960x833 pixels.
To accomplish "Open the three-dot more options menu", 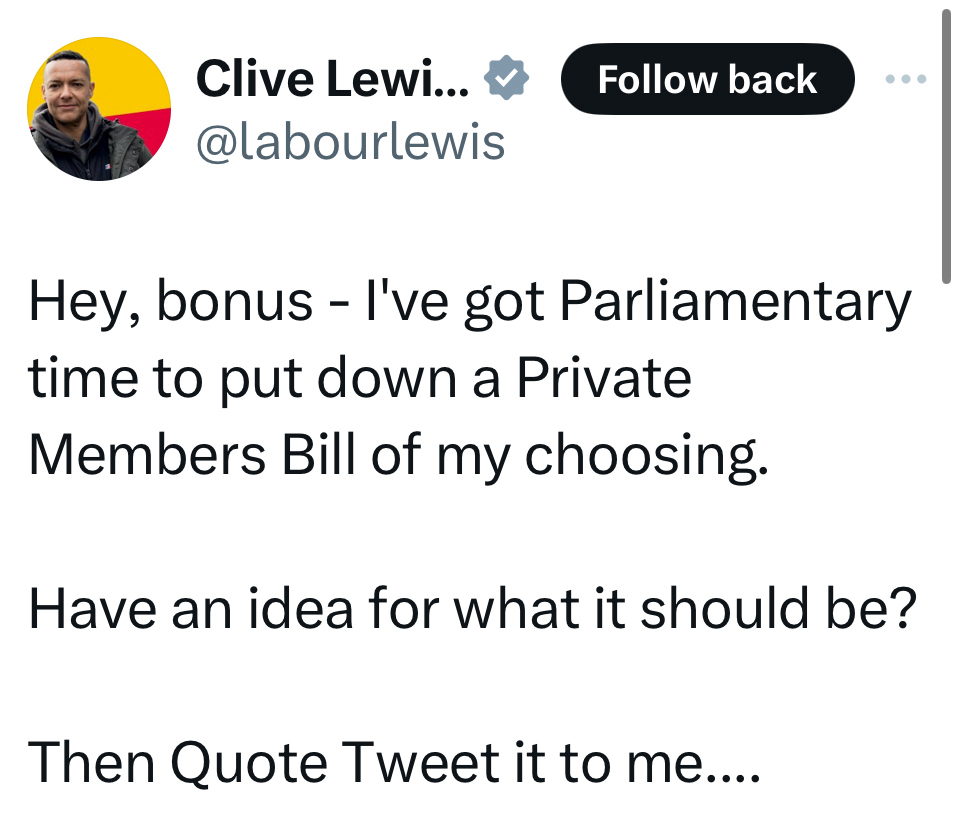I will (906, 78).
